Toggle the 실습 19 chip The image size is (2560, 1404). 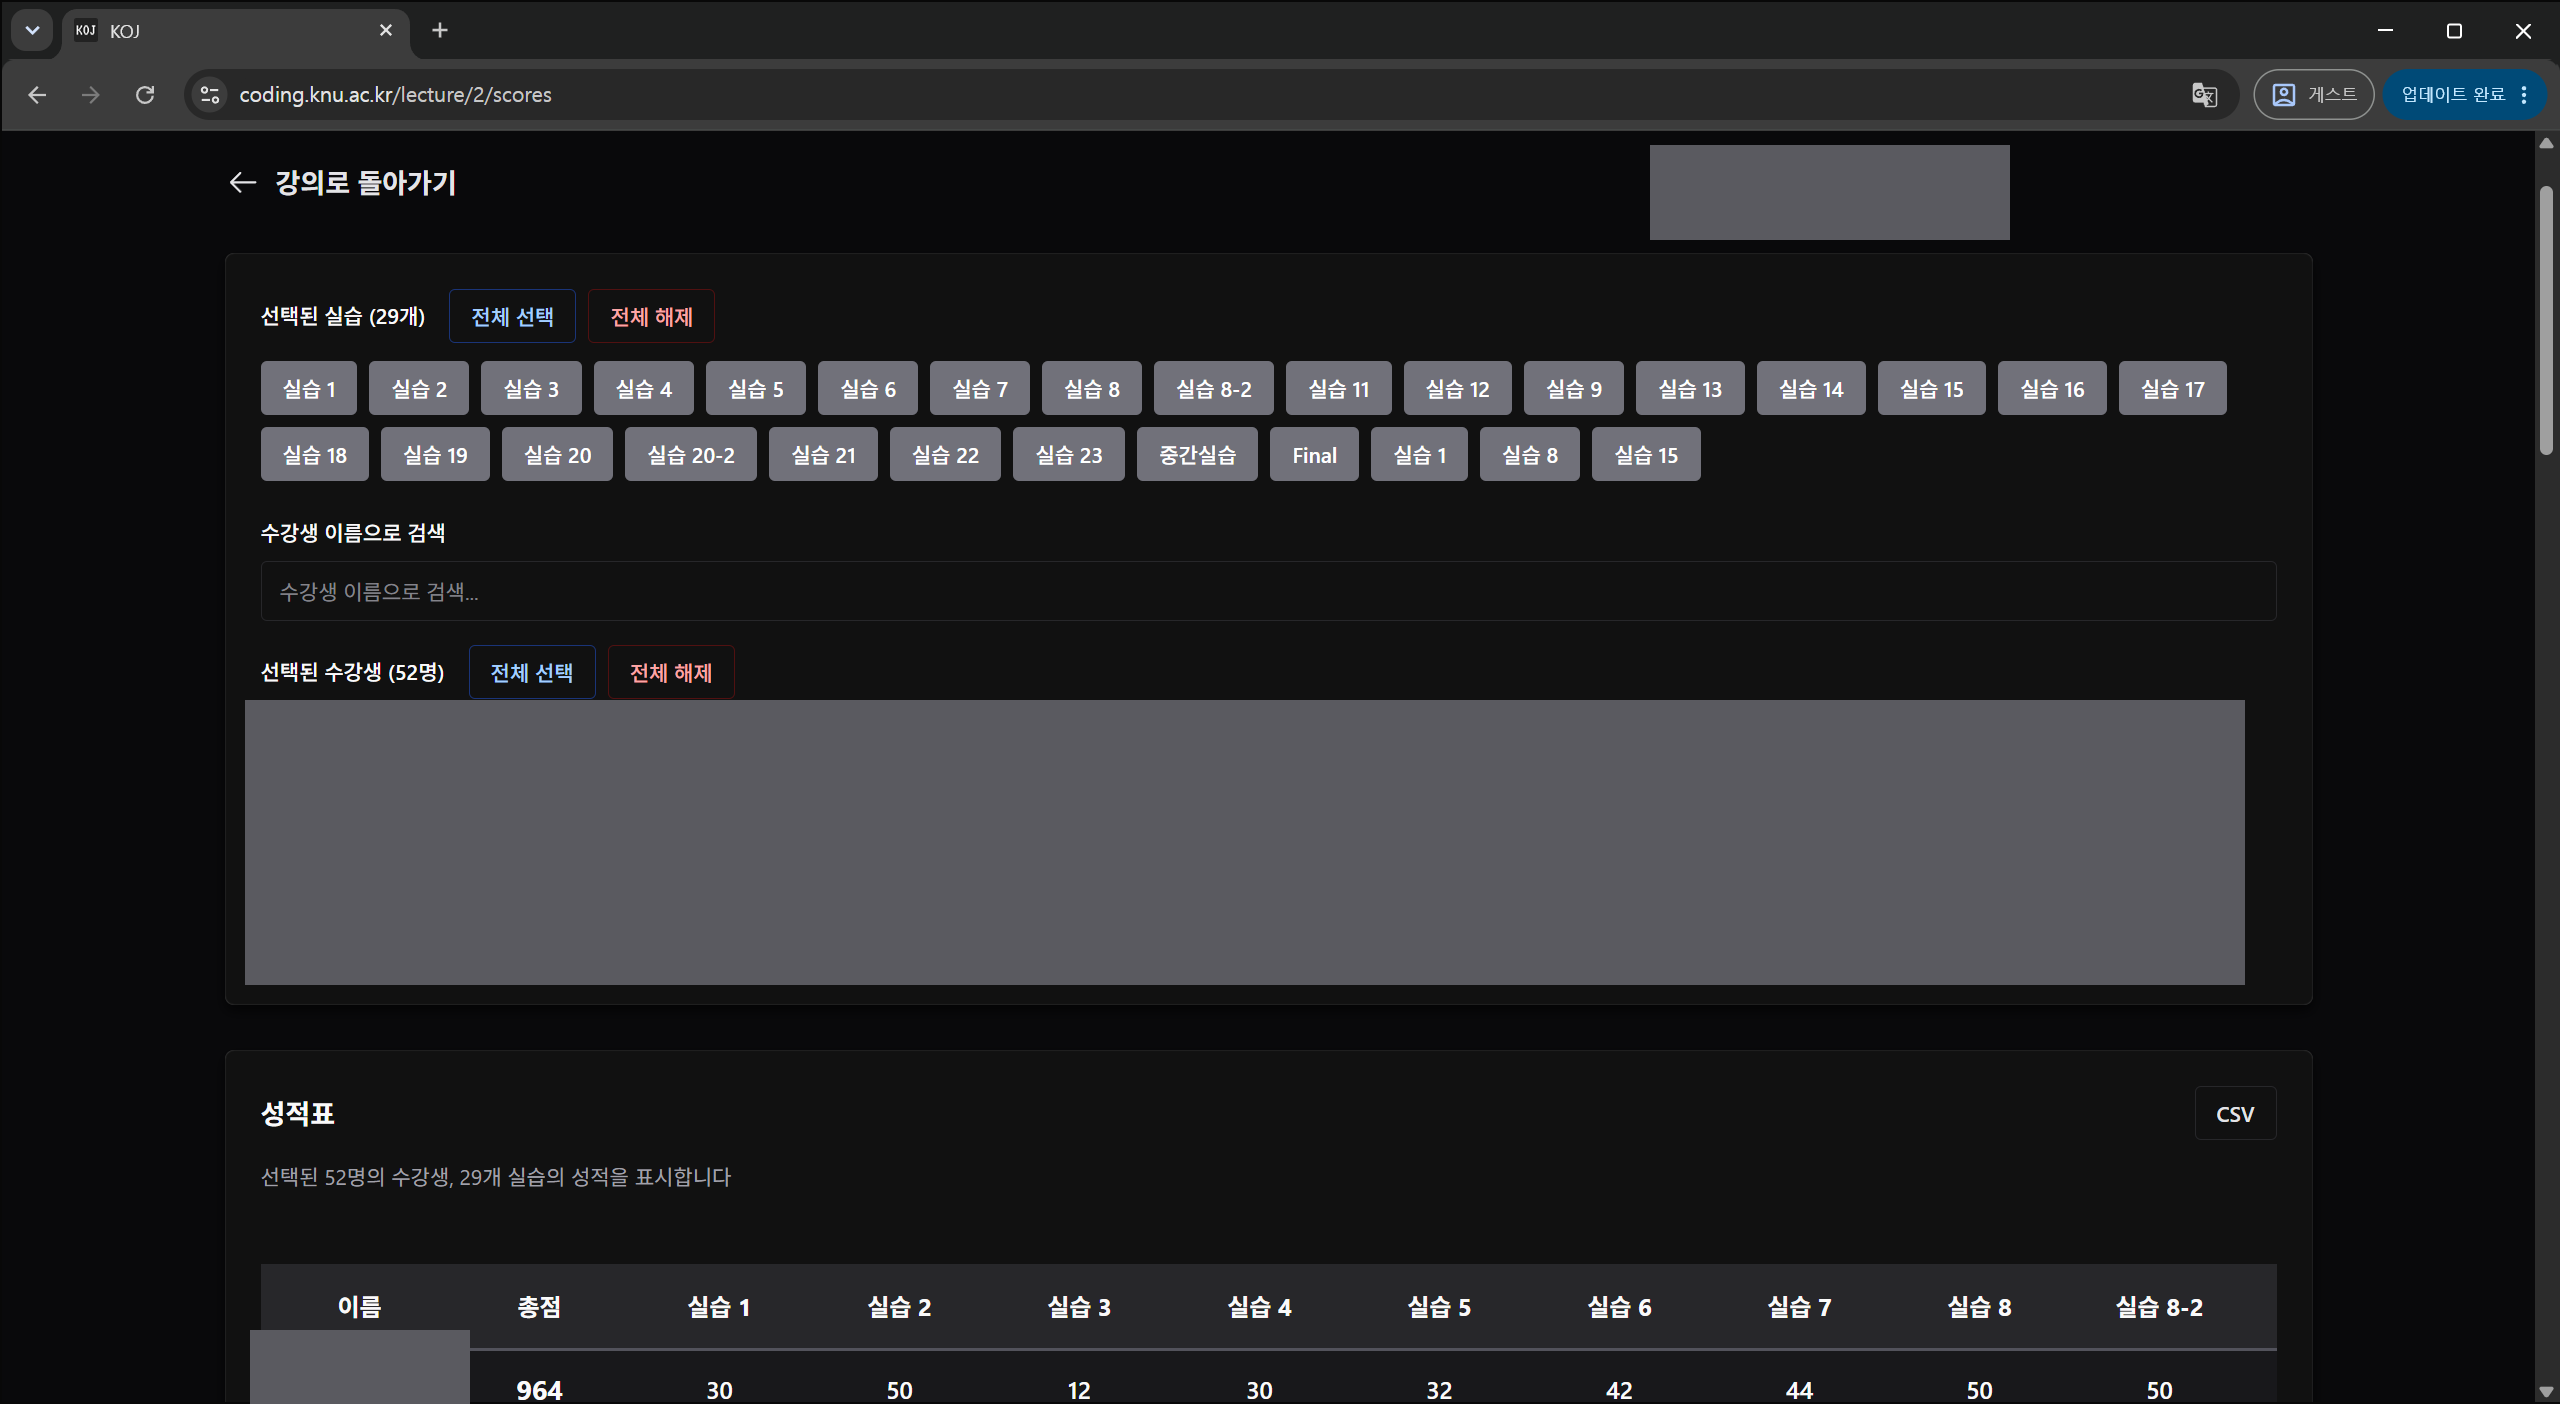click(435, 455)
